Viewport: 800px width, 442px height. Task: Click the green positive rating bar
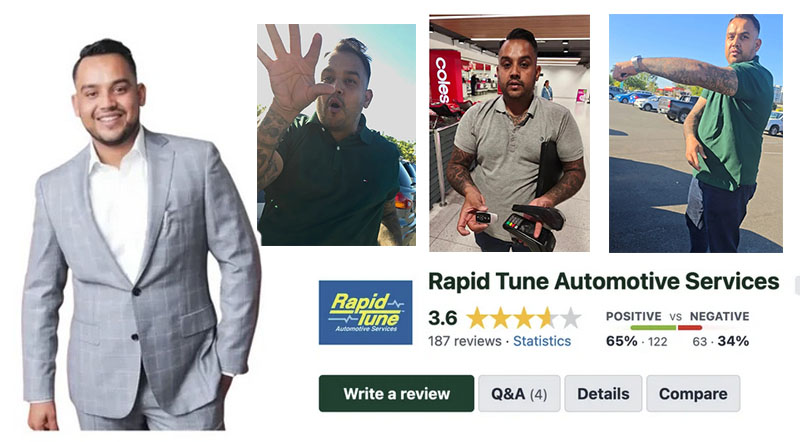(654, 328)
